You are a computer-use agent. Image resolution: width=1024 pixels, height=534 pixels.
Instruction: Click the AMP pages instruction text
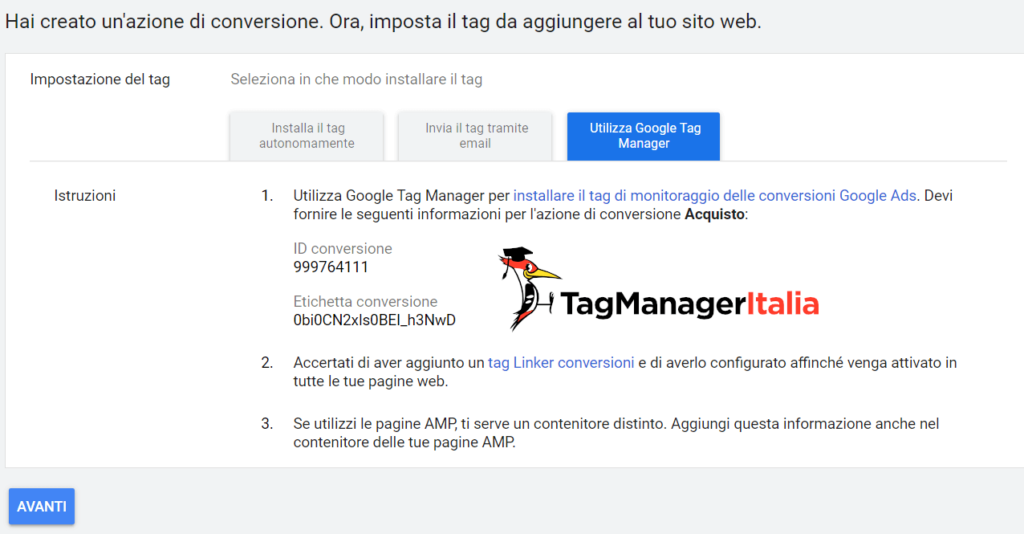click(616, 433)
